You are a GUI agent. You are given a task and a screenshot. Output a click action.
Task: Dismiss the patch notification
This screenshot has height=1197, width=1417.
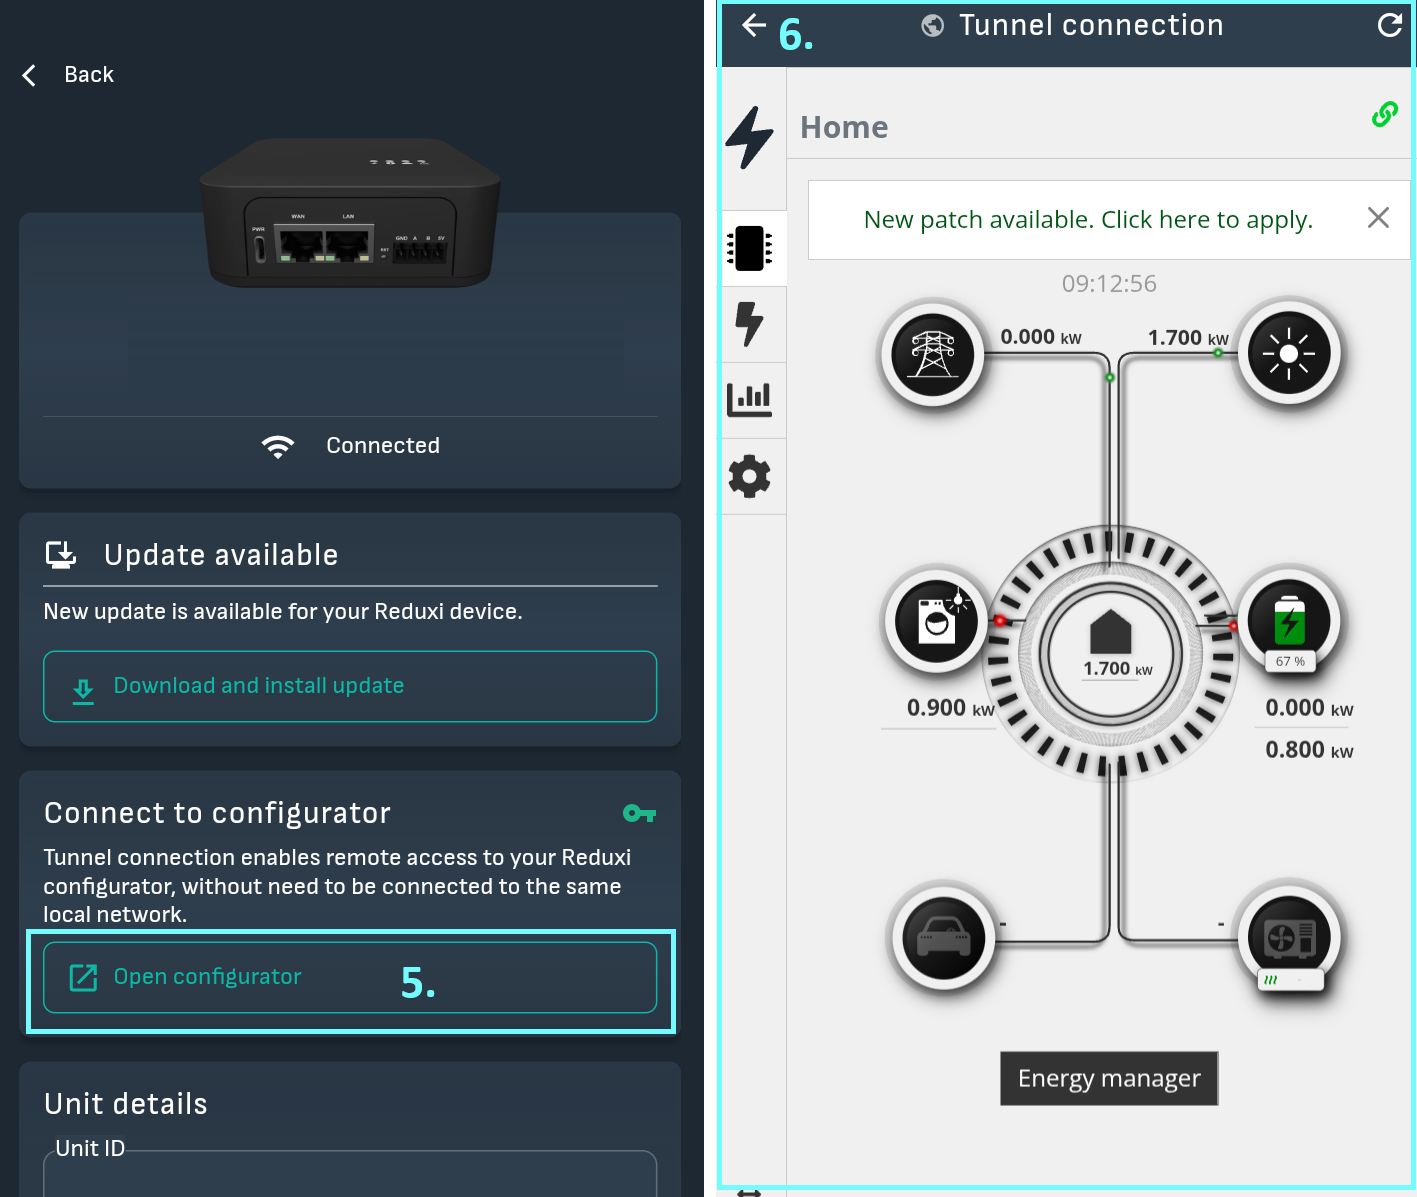coord(1378,218)
